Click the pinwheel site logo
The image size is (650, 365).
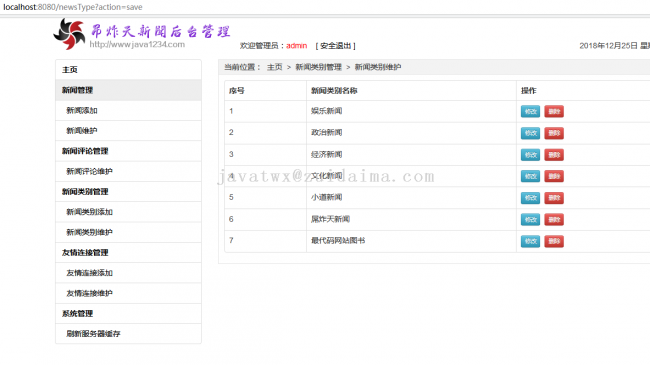(69, 34)
